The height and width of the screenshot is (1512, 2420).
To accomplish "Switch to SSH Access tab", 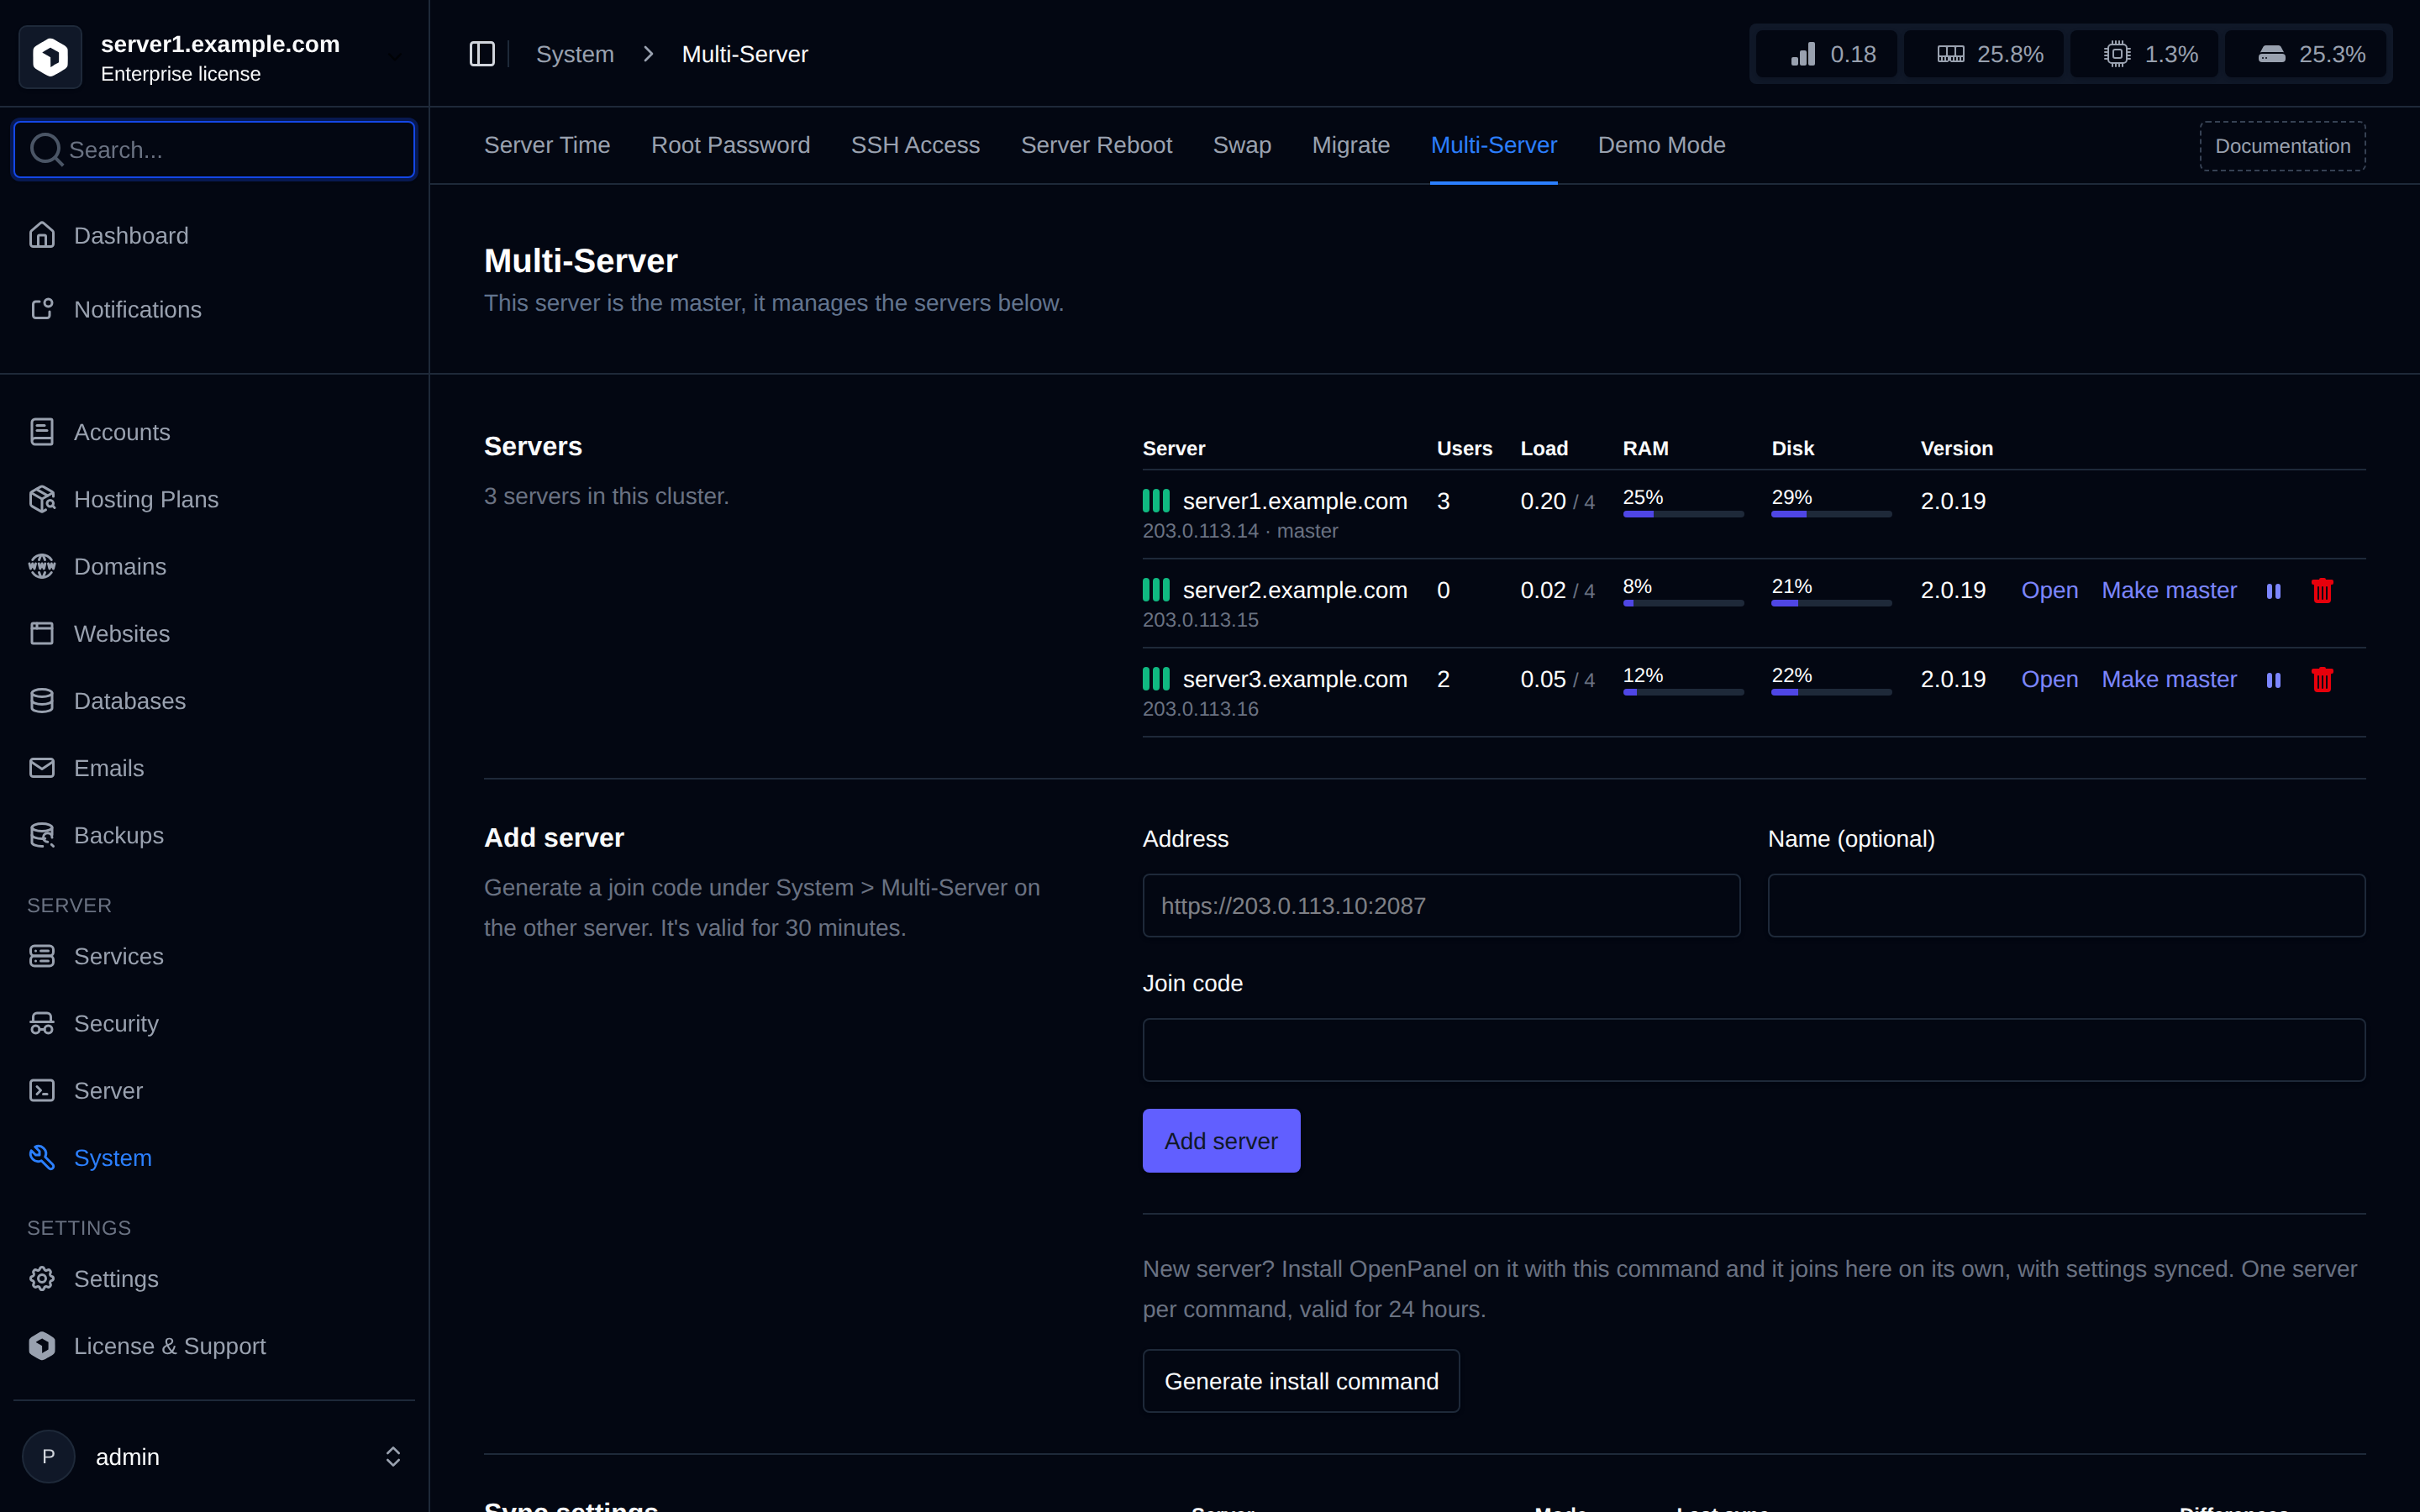I will pos(915,145).
